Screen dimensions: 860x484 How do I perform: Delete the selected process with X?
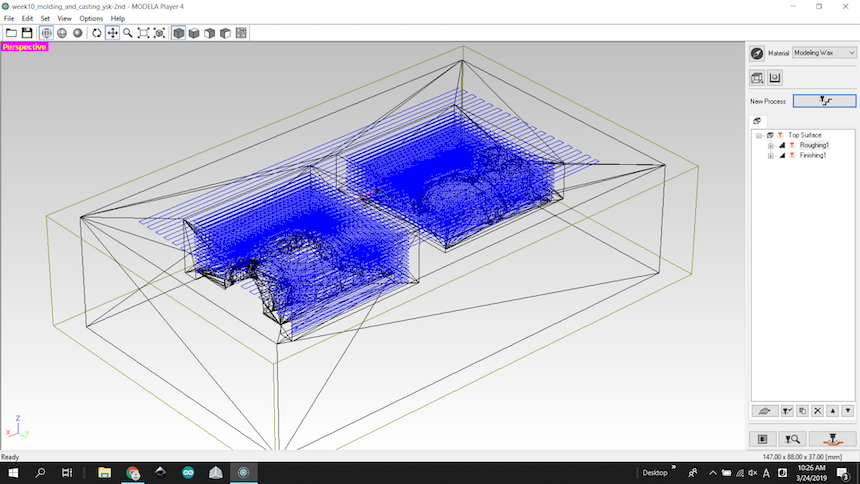tap(817, 410)
